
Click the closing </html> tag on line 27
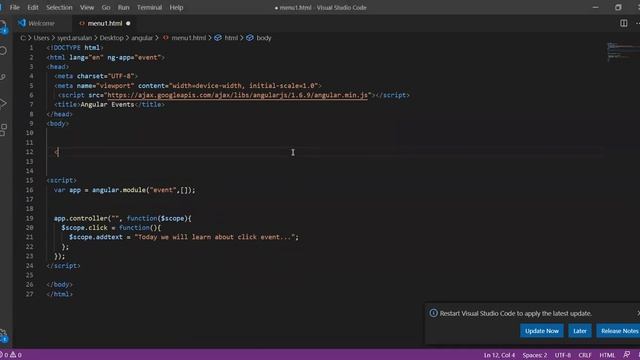click(x=60, y=294)
